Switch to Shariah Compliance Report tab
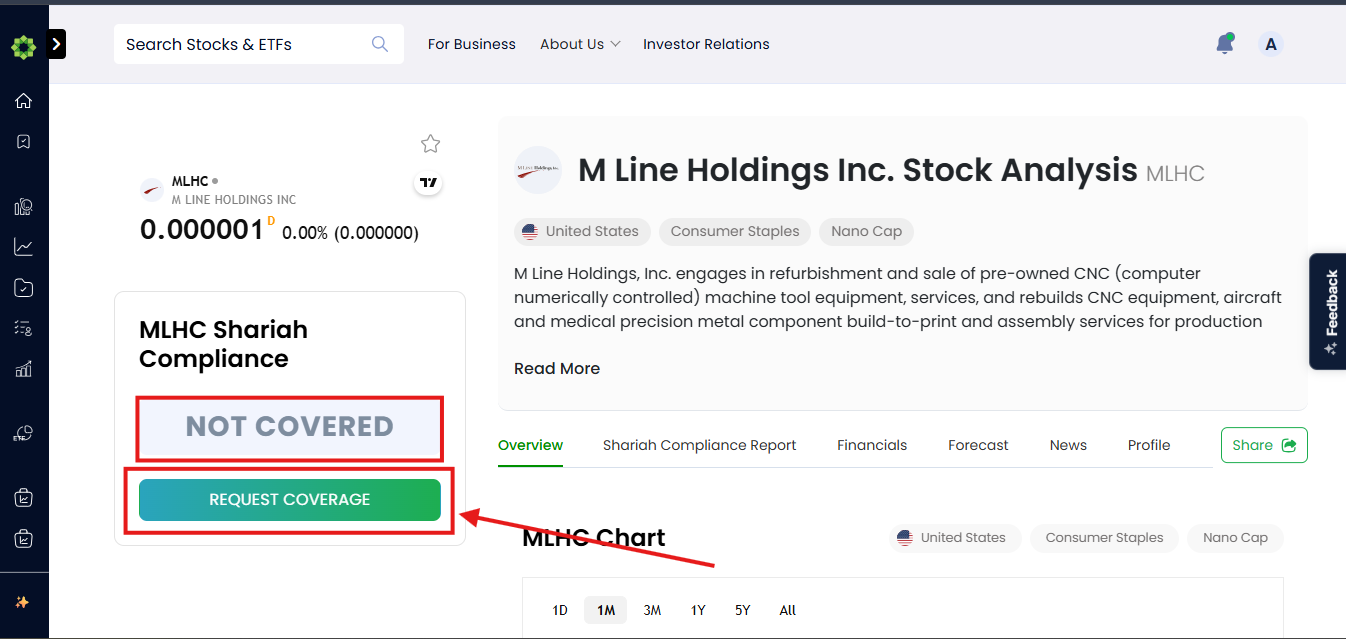The height and width of the screenshot is (639, 1346). [700, 445]
